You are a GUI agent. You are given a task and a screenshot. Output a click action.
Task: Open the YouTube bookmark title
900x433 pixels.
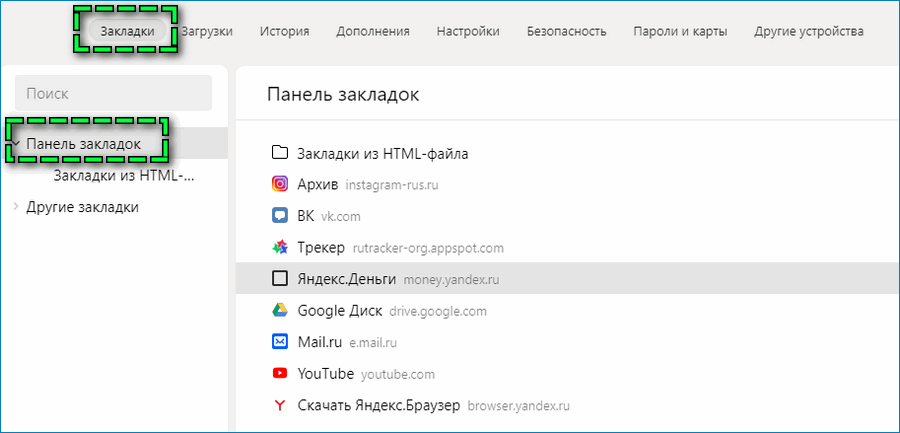pos(326,374)
